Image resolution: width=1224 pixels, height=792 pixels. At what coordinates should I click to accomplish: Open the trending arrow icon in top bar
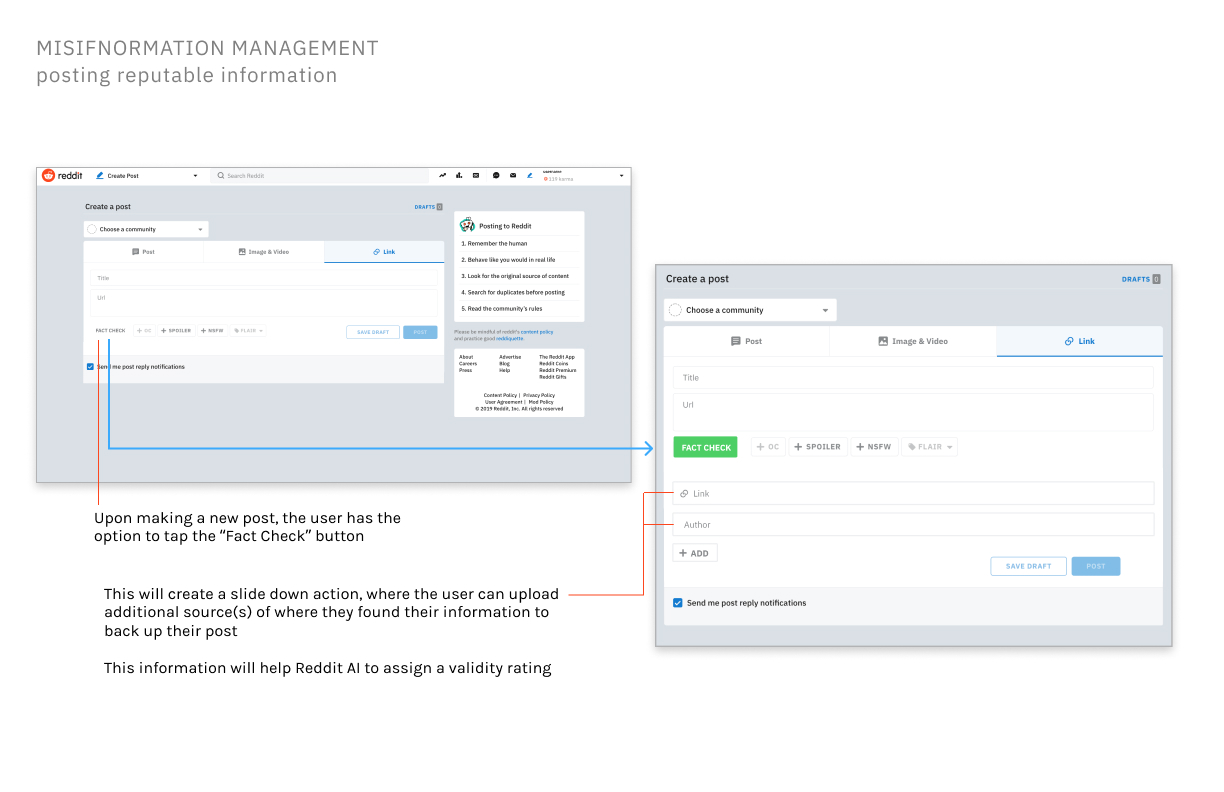[x=442, y=176]
